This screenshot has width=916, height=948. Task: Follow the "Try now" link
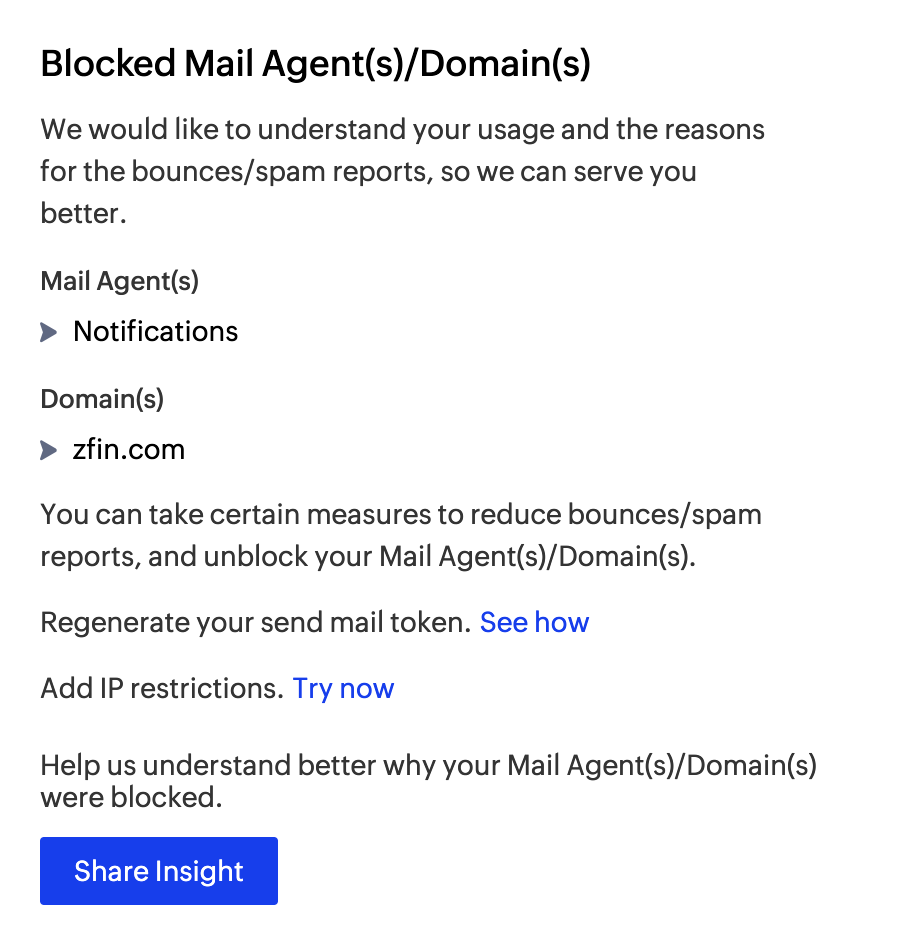[343, 689]
